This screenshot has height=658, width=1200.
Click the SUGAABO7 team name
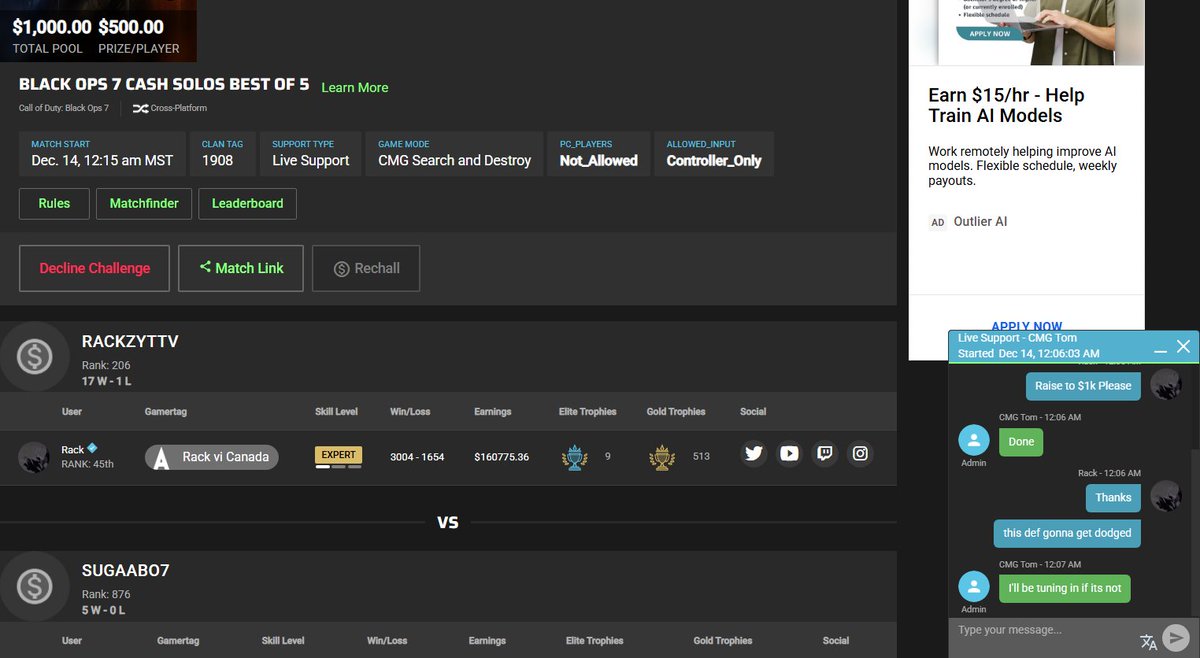coord(126,571)
